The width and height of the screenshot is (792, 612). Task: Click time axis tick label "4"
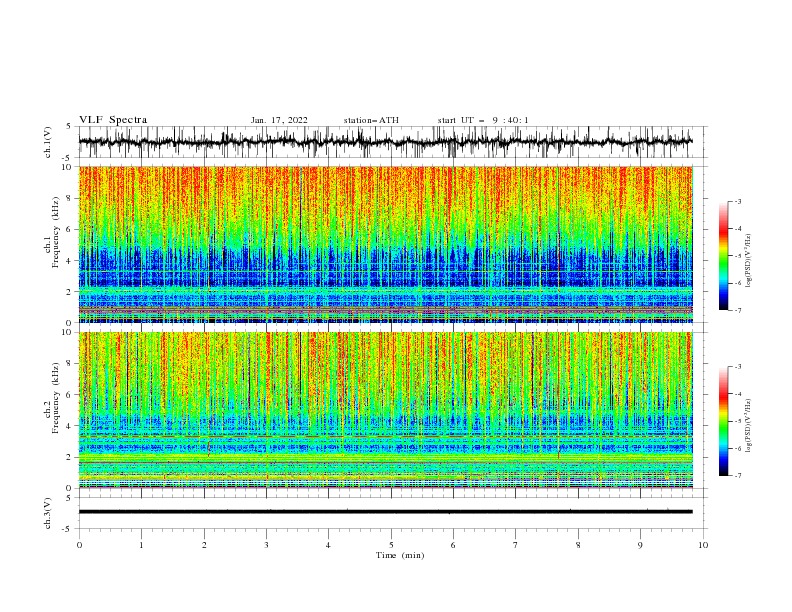[x=328, y=545]
